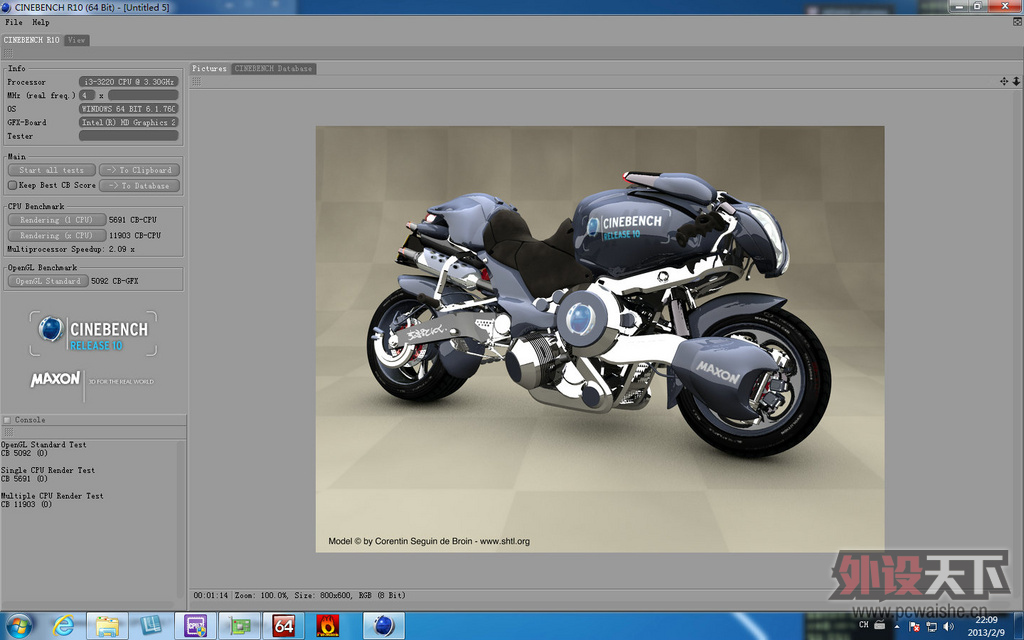Image resolution: width=1024 pixels, height=640 pixels.
Task: Click the 5691 CB-CPU score
Action: click(x=133, y=220)
